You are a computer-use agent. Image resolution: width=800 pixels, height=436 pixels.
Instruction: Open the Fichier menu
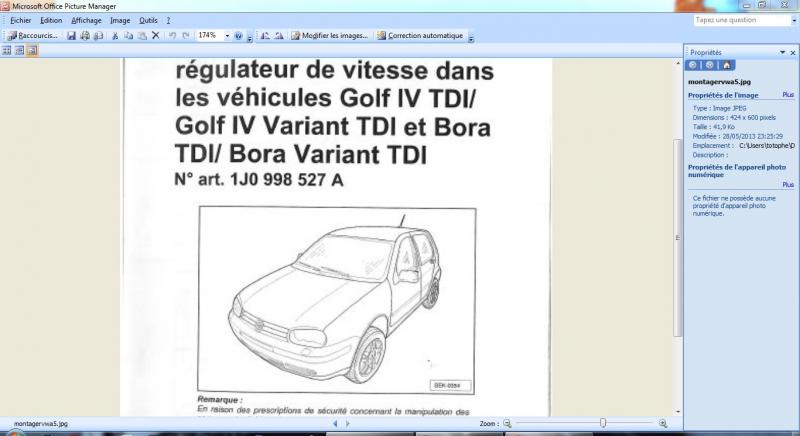20,20
